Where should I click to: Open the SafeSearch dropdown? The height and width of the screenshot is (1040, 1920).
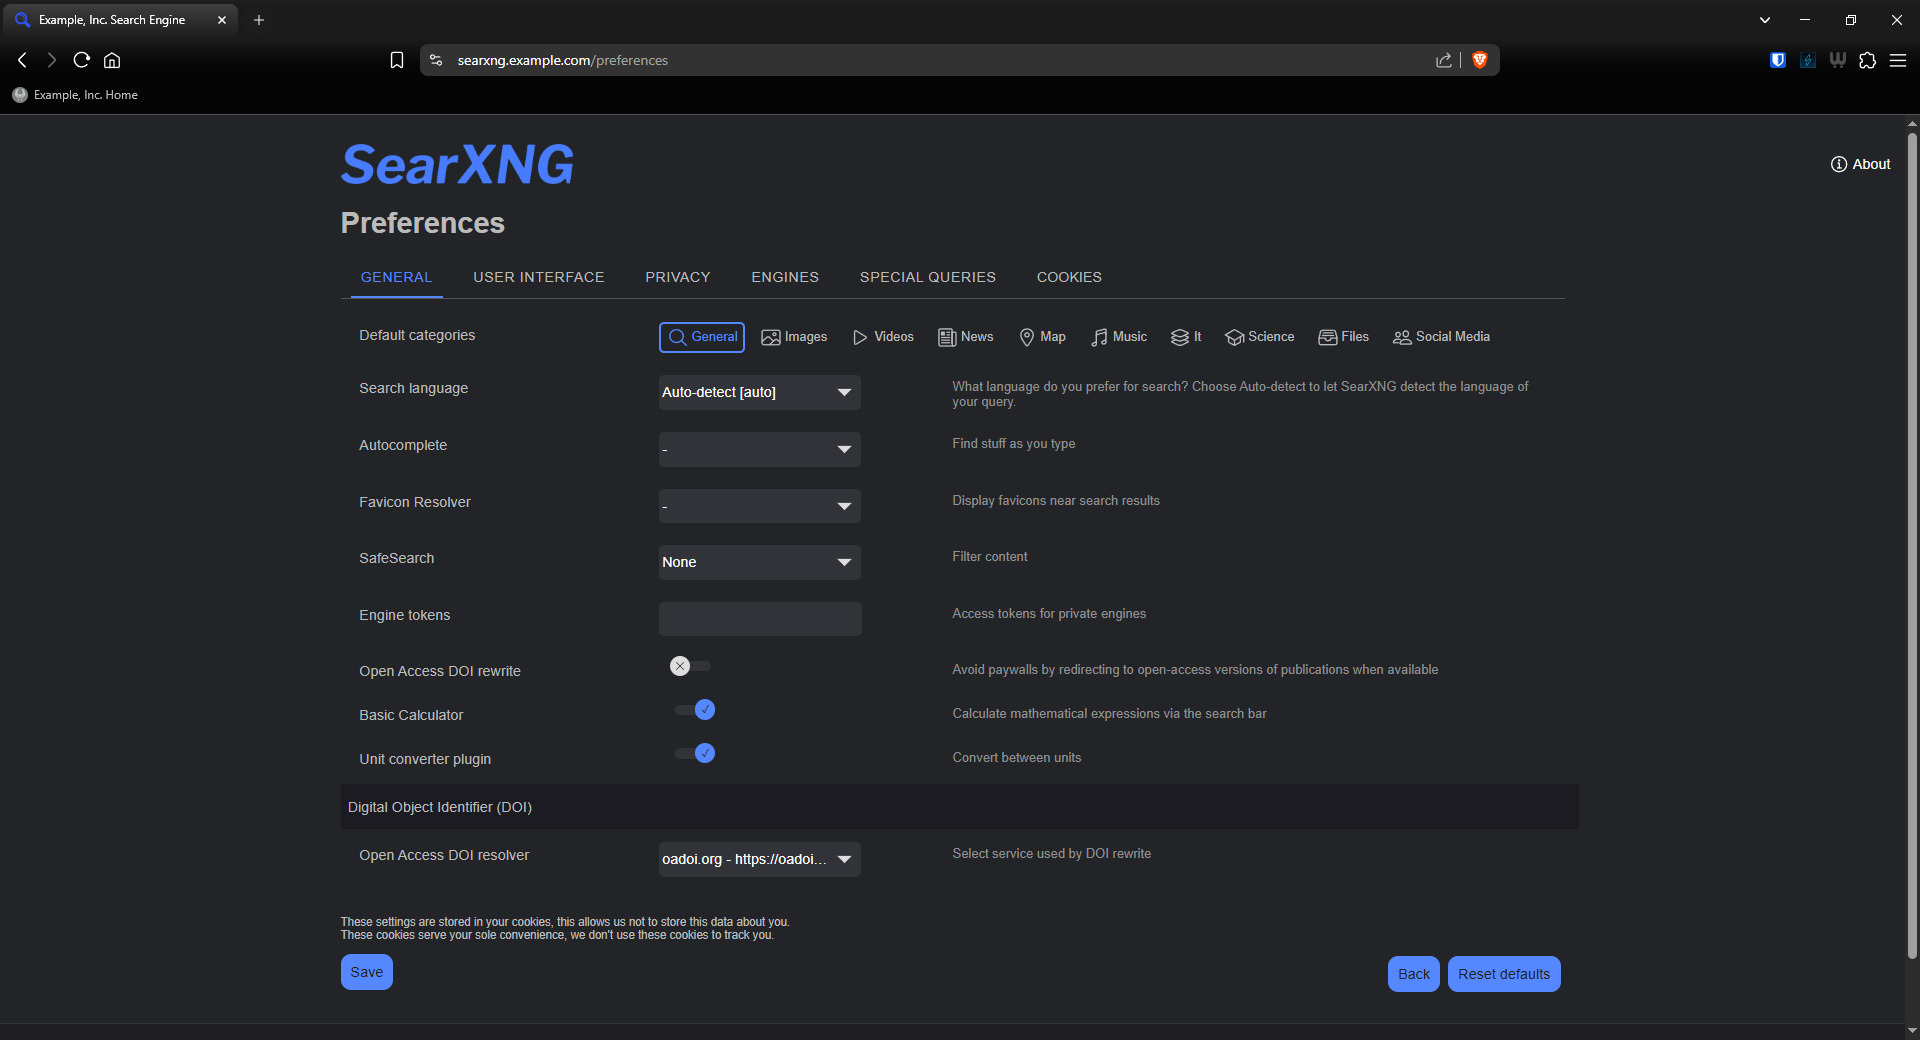click(x=759, y=562)
